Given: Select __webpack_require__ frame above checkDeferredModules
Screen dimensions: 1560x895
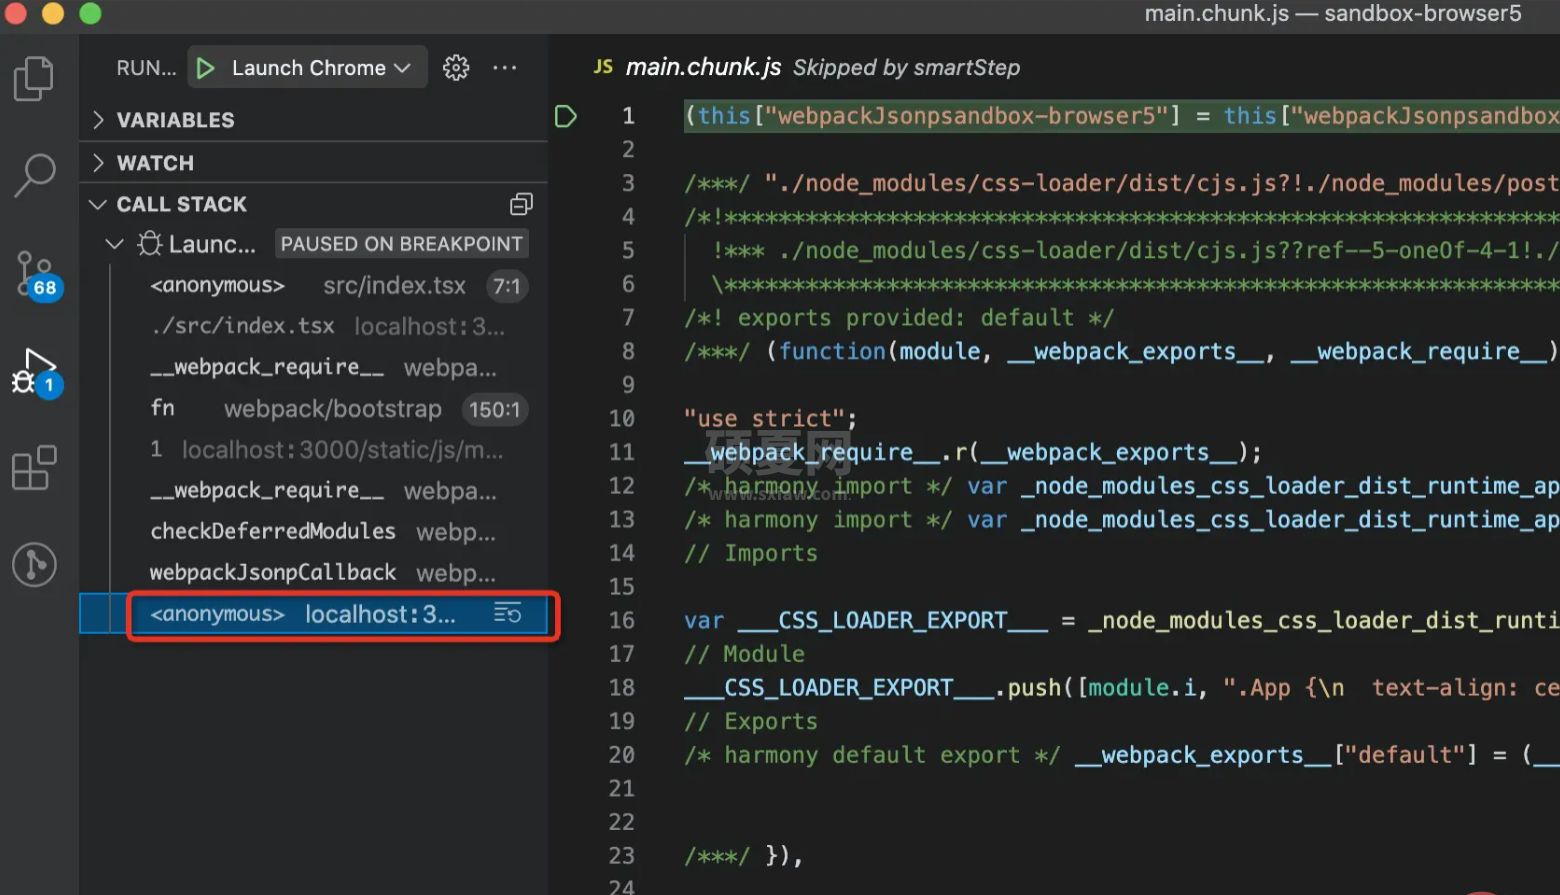Looking at the screenshot, I should pos(314,491).
